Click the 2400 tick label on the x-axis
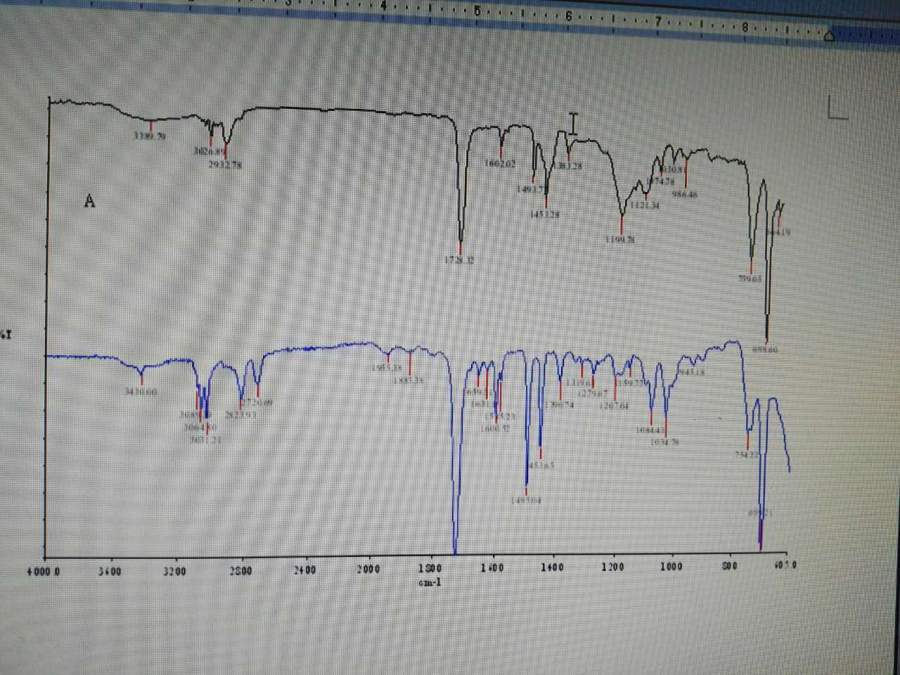Screen dimensions: 900x675 pos(305,570)
